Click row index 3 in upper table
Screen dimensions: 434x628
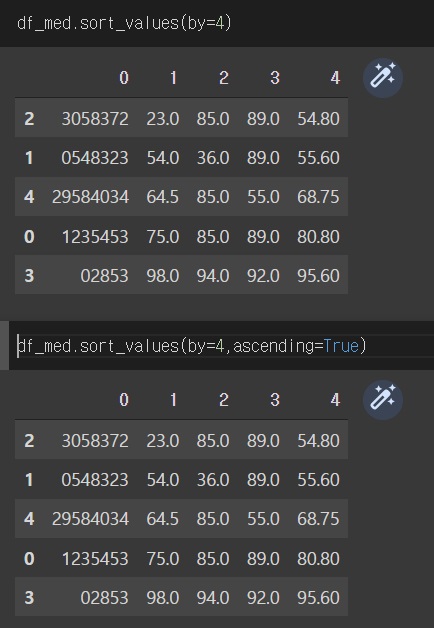click(x=29, y=276)
